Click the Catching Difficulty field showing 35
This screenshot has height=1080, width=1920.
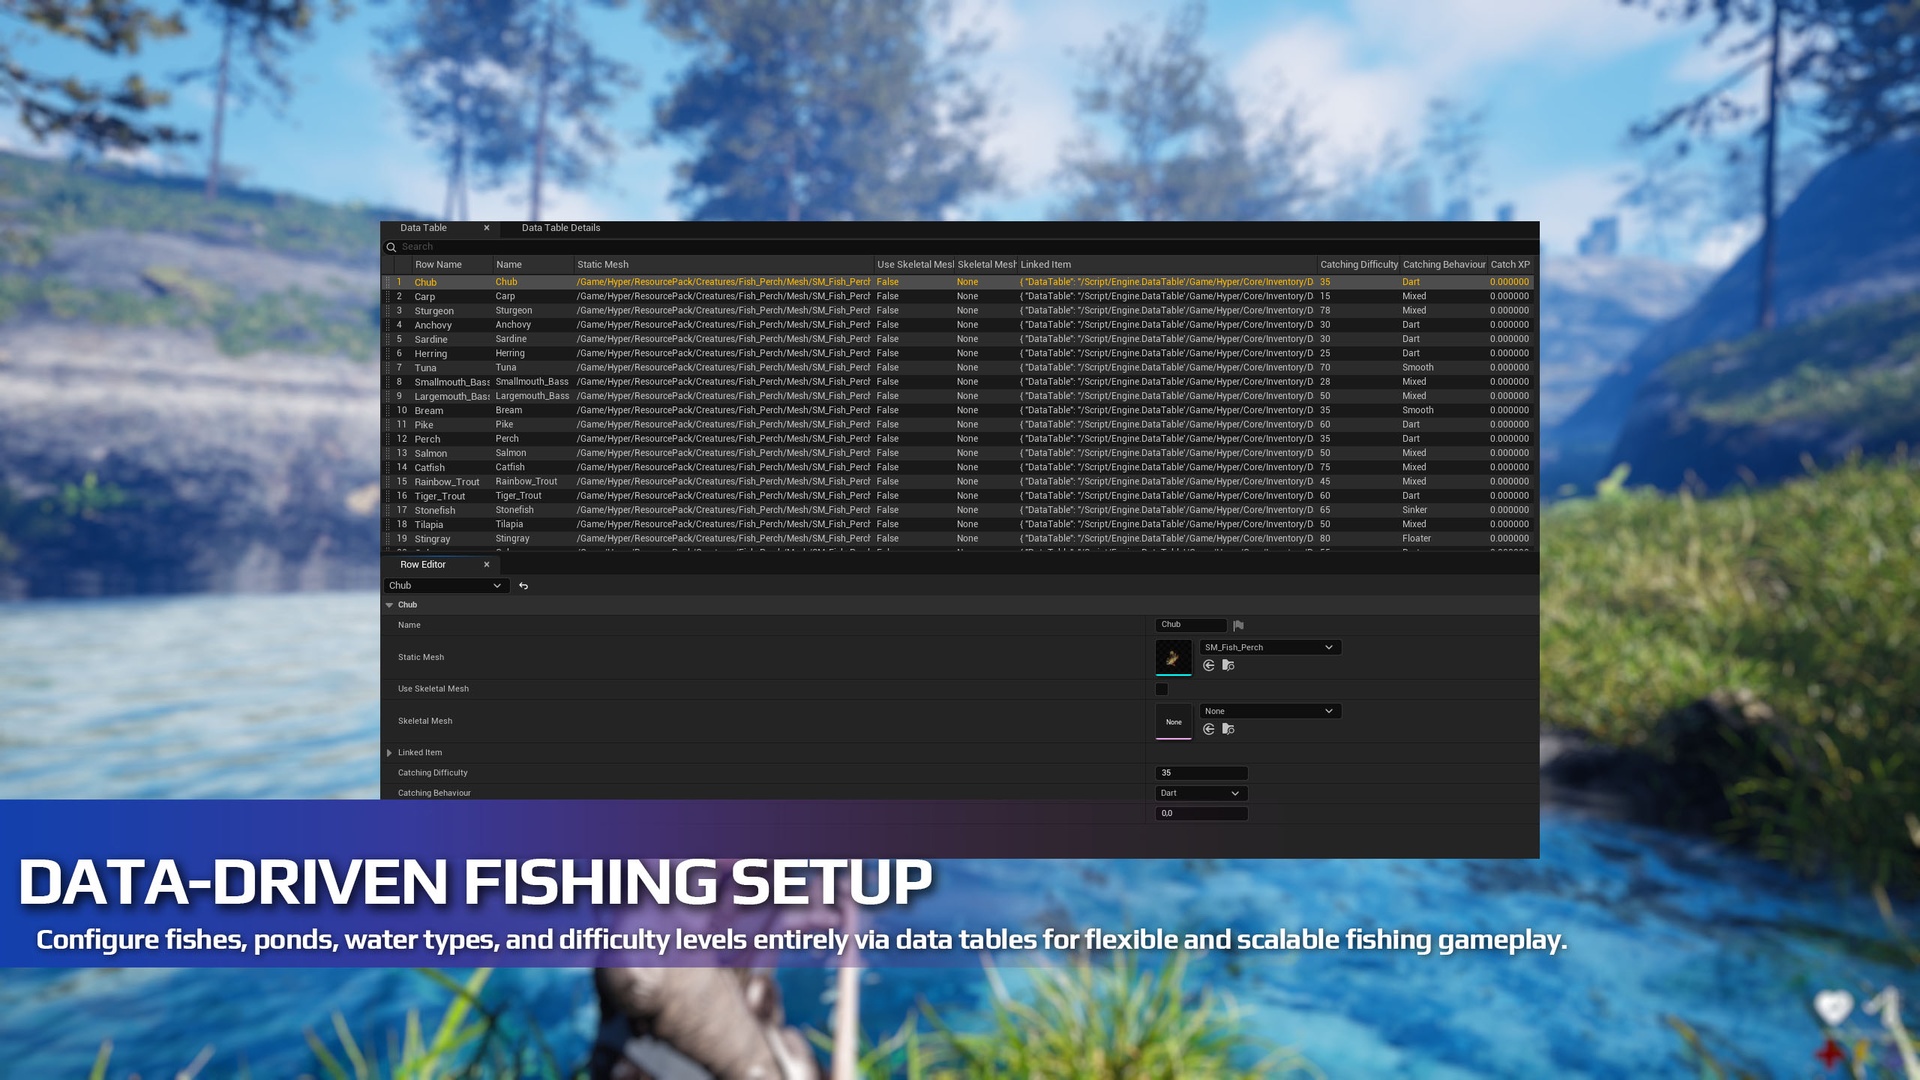tap(1201, 773)
